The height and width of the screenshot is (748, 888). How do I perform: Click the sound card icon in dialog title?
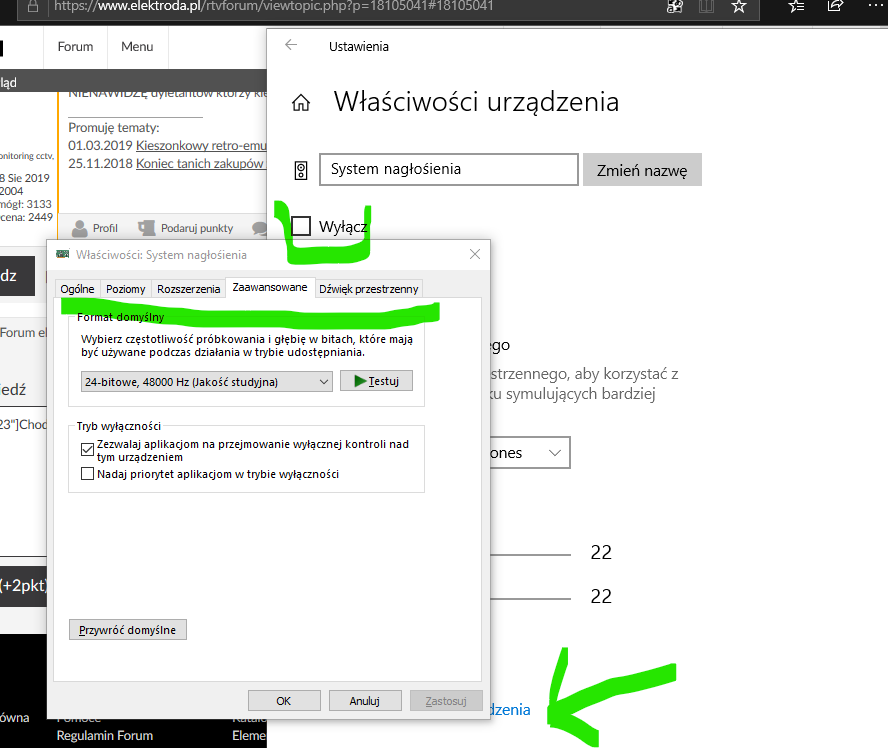[62, 254]
